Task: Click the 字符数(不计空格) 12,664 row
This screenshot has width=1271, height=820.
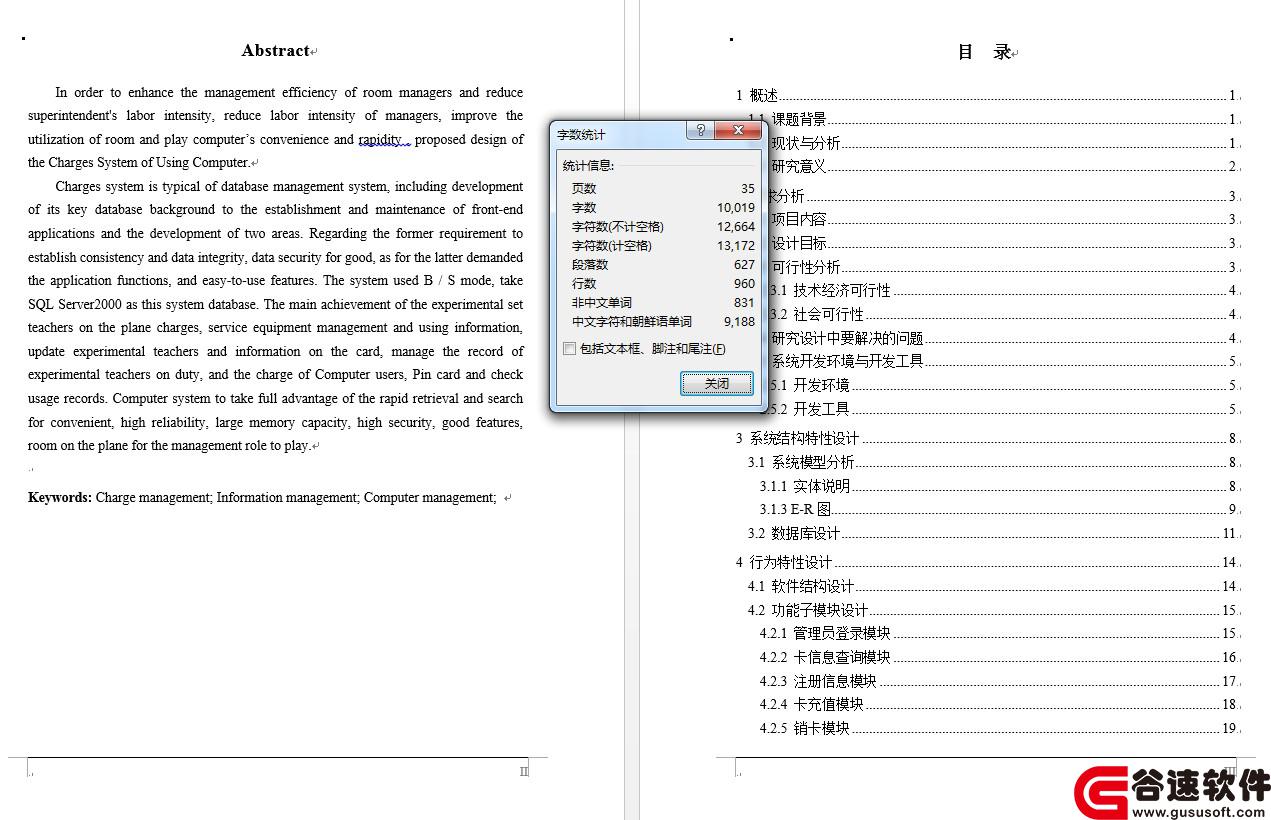Action: pyautogui.click(x=663, y=226)
